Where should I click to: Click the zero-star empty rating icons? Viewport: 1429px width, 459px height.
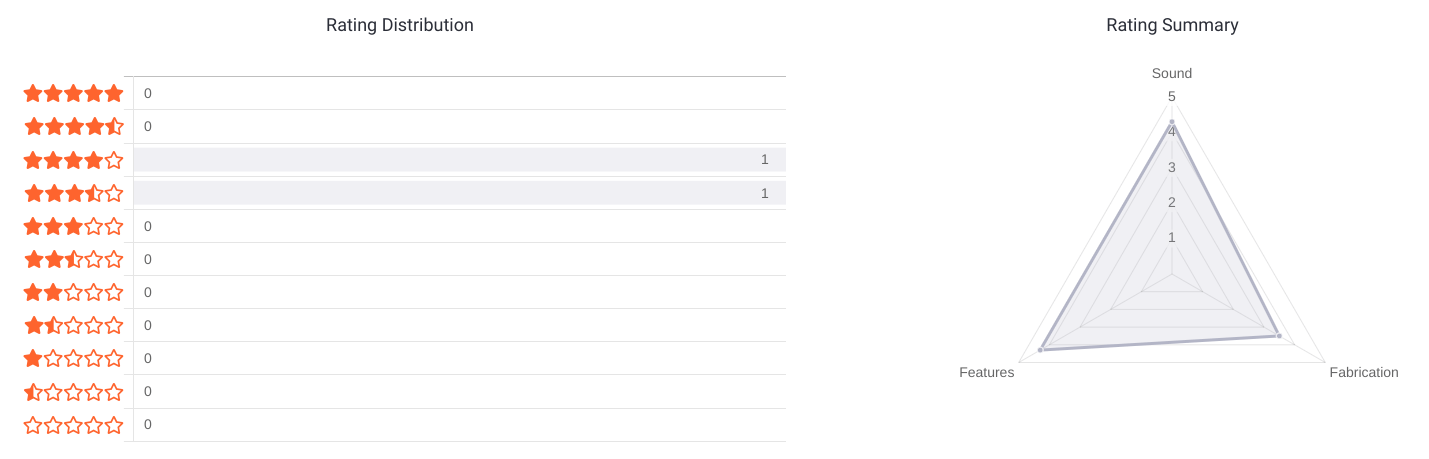click(x=73, y=424)
